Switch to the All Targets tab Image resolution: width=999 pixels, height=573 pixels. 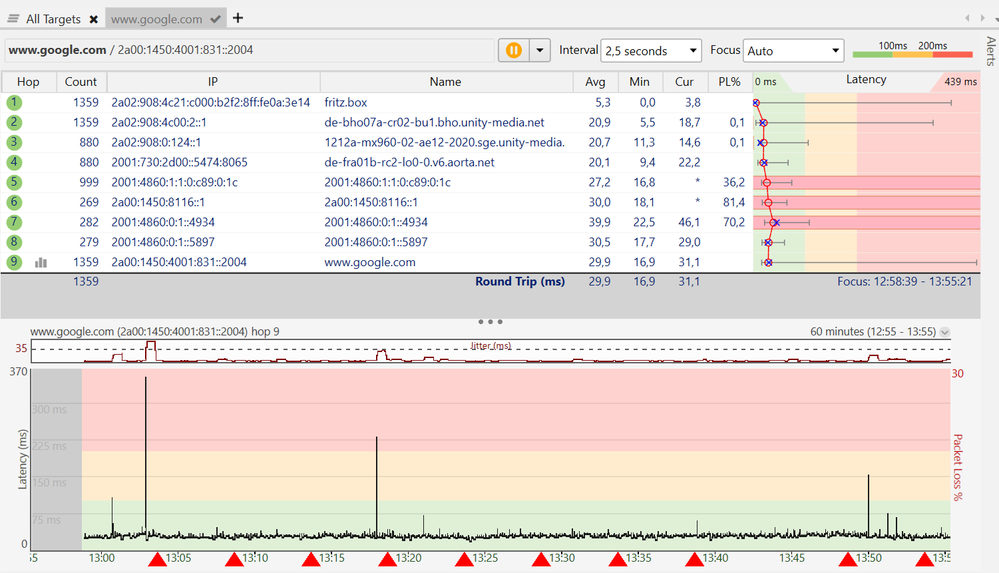54,19
